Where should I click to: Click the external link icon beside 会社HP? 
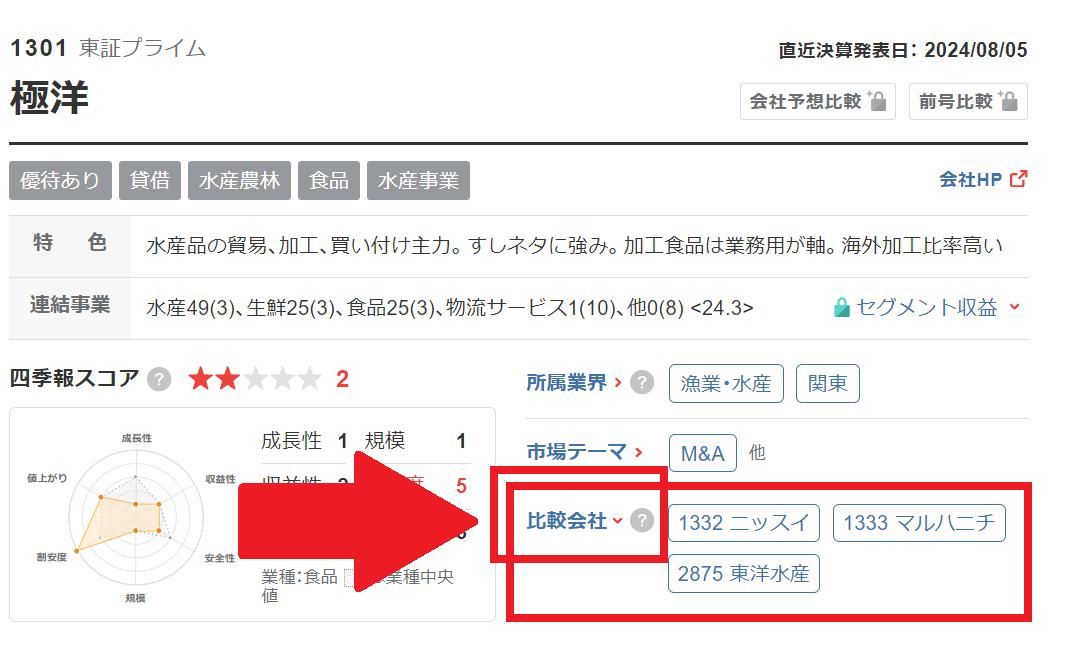pyautogui.click(x=1018, y=179)
